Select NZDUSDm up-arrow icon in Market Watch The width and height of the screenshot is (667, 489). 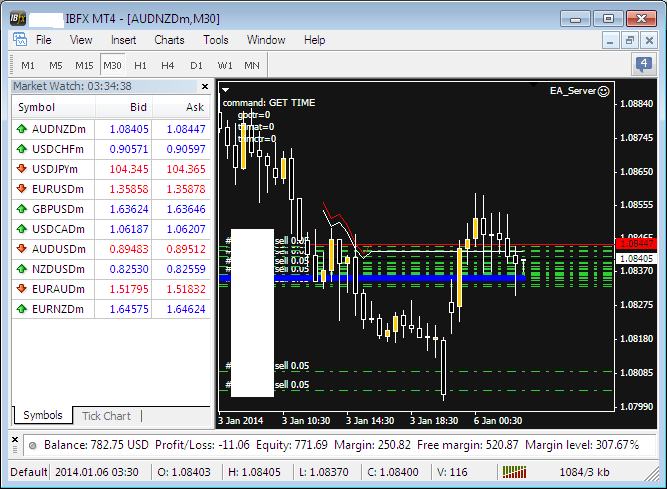[22, 269]
